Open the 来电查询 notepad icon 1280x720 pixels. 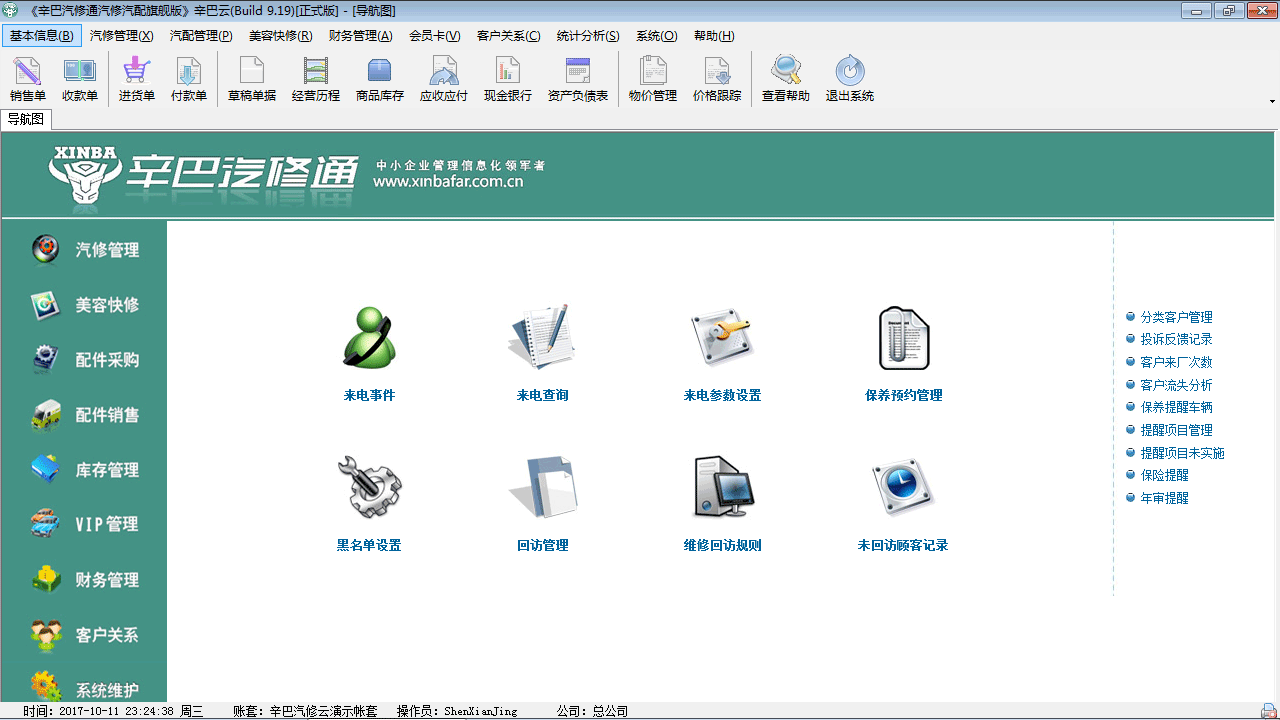(543, 338)
